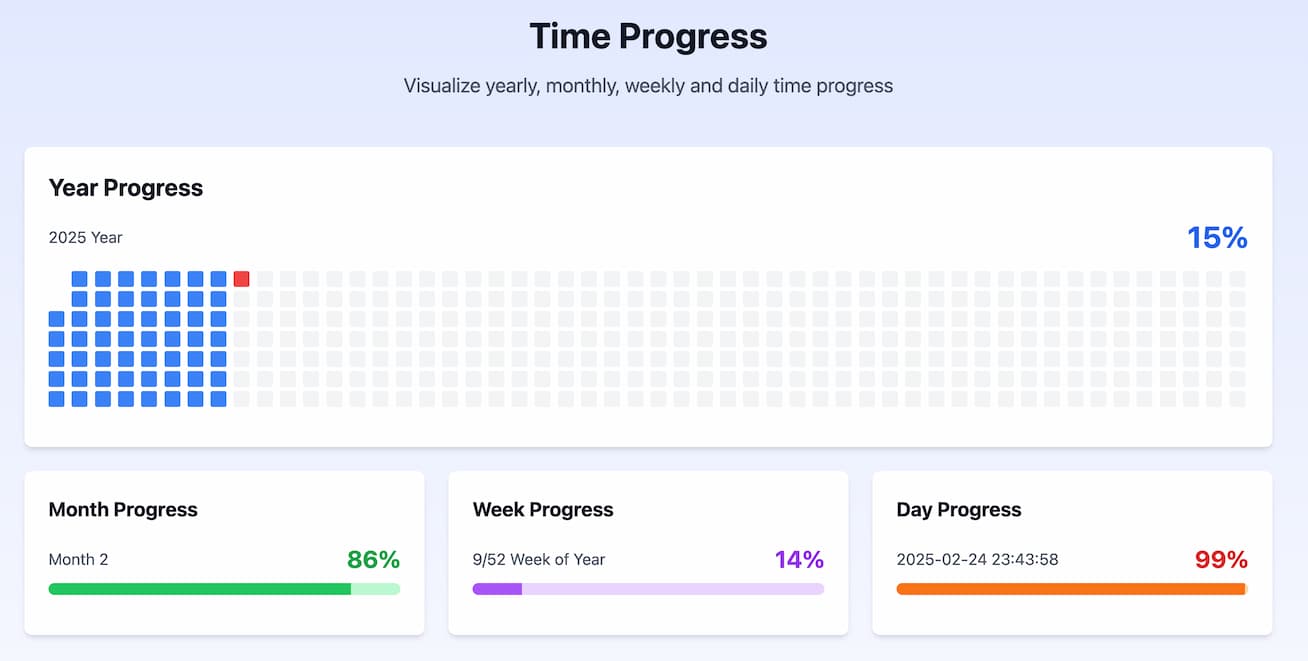Click the red 99% day percentage
The height and width of the screenshot is (661, 1308).
[1221, 560]
